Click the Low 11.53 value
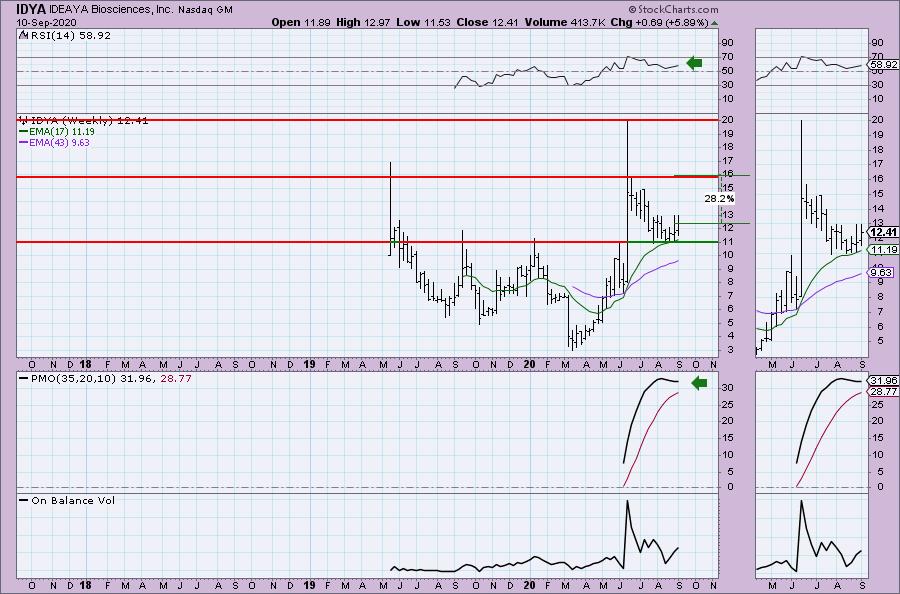The height and width of the screenshot is (594, 900). [x=424, y=22]
